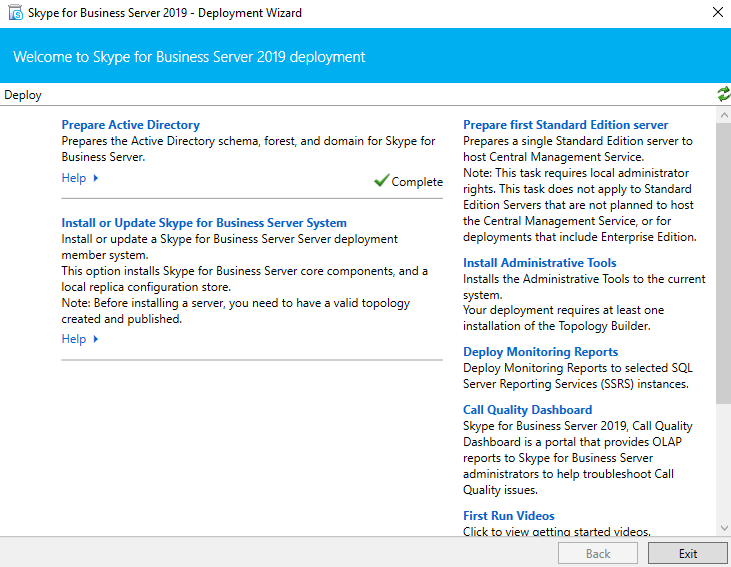Click the Deploy breadcrumb label
The image size is (731, 567).
coord(23,95)
